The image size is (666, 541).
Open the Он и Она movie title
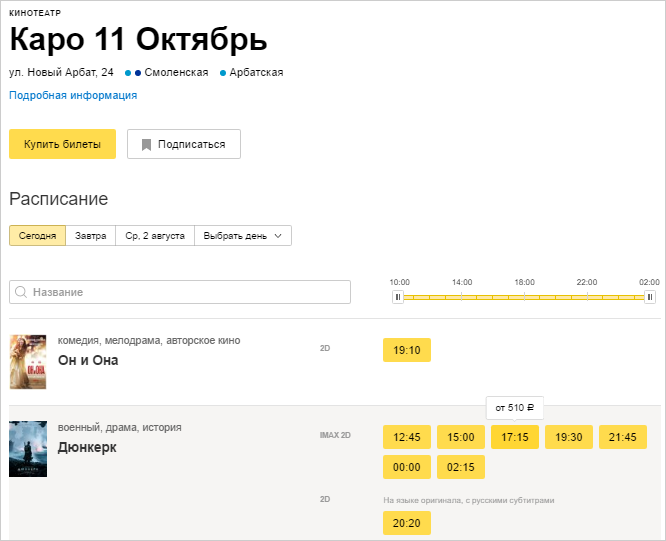[88, 360]
